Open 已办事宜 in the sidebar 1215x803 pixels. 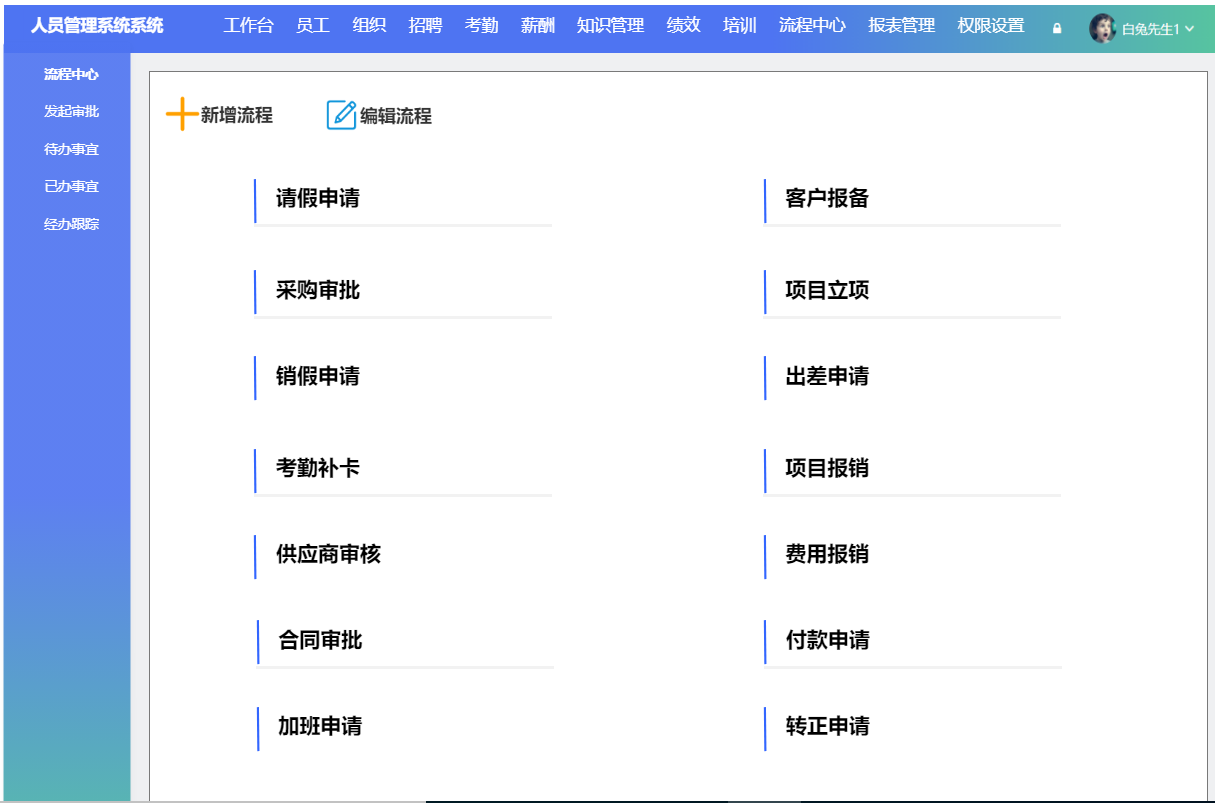[66, 185]
